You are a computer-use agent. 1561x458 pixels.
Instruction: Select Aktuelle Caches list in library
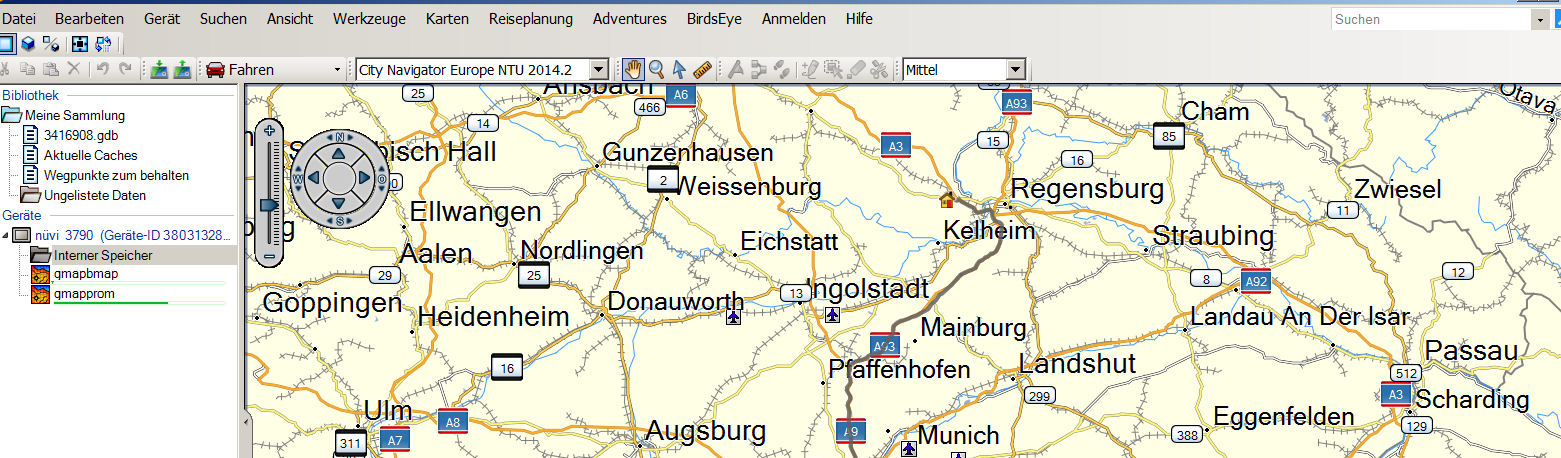[x=90, y=155]
